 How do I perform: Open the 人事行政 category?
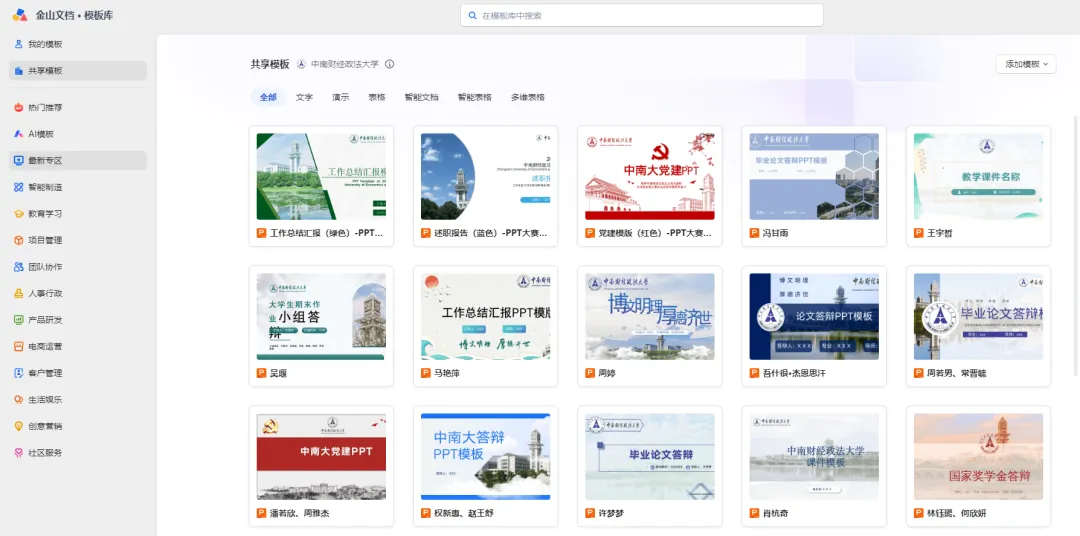(78, 293)
